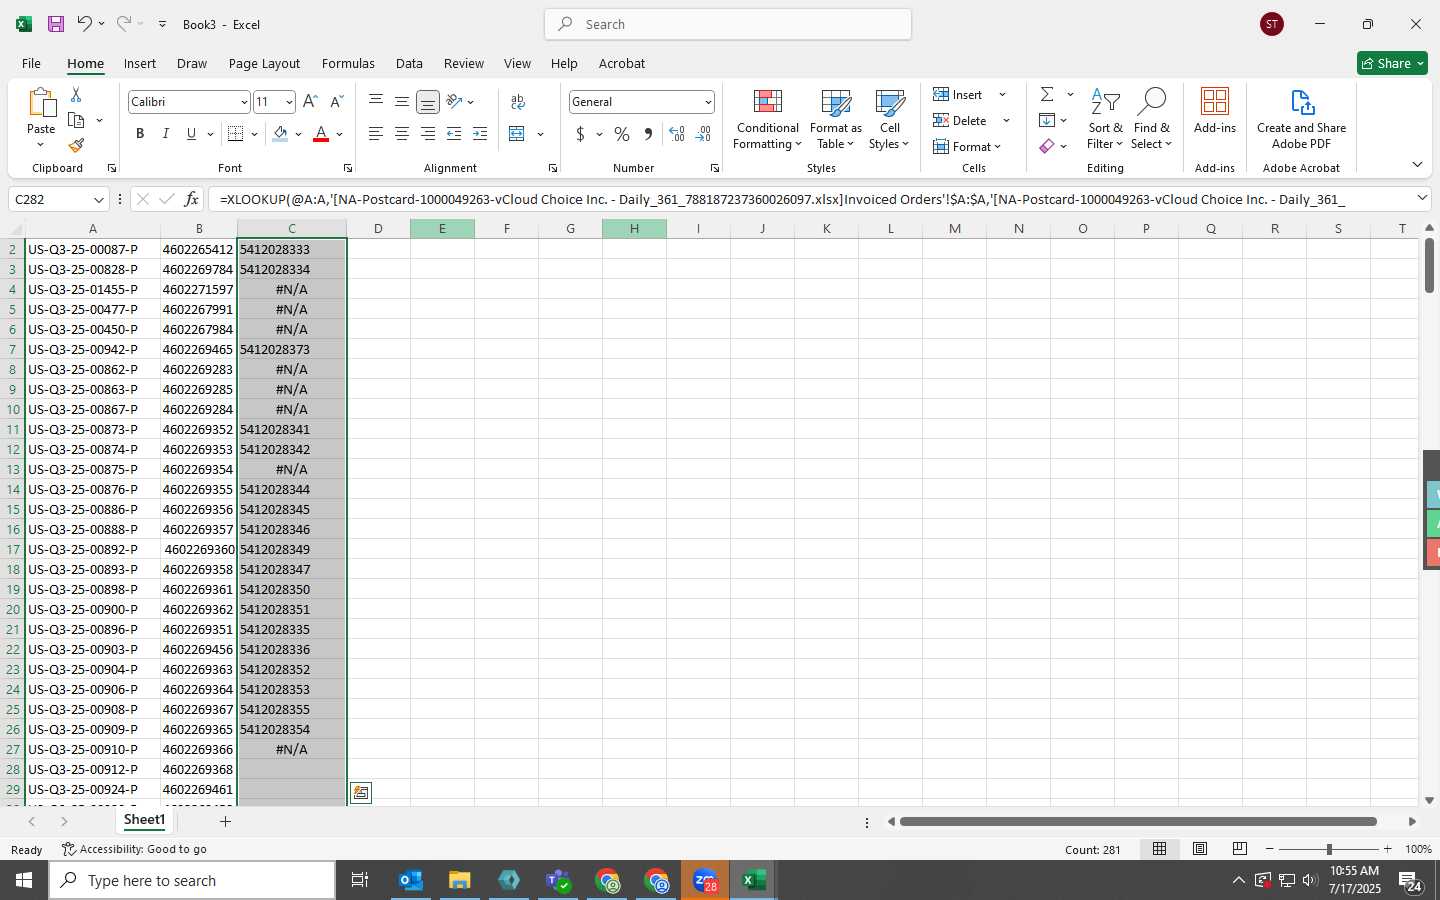Switch to the Formulas tab
This screenshot has height=900, width=1440.
348,63
